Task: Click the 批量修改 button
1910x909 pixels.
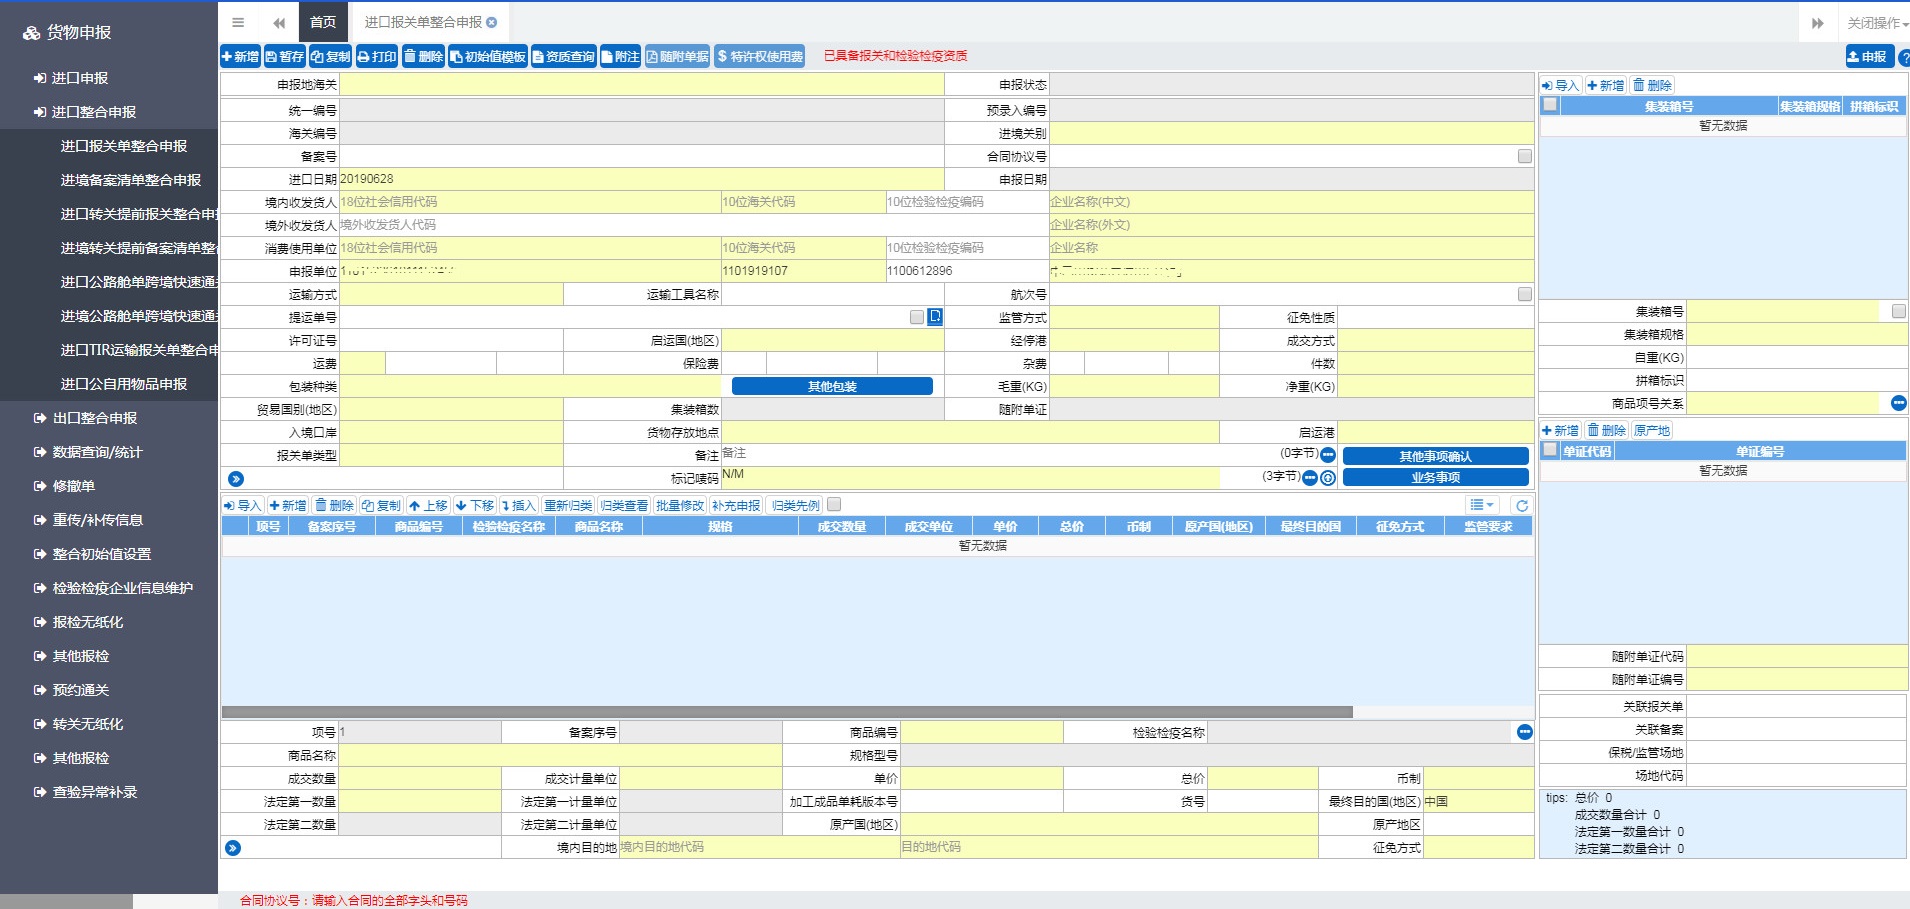Action: (680, 505)
